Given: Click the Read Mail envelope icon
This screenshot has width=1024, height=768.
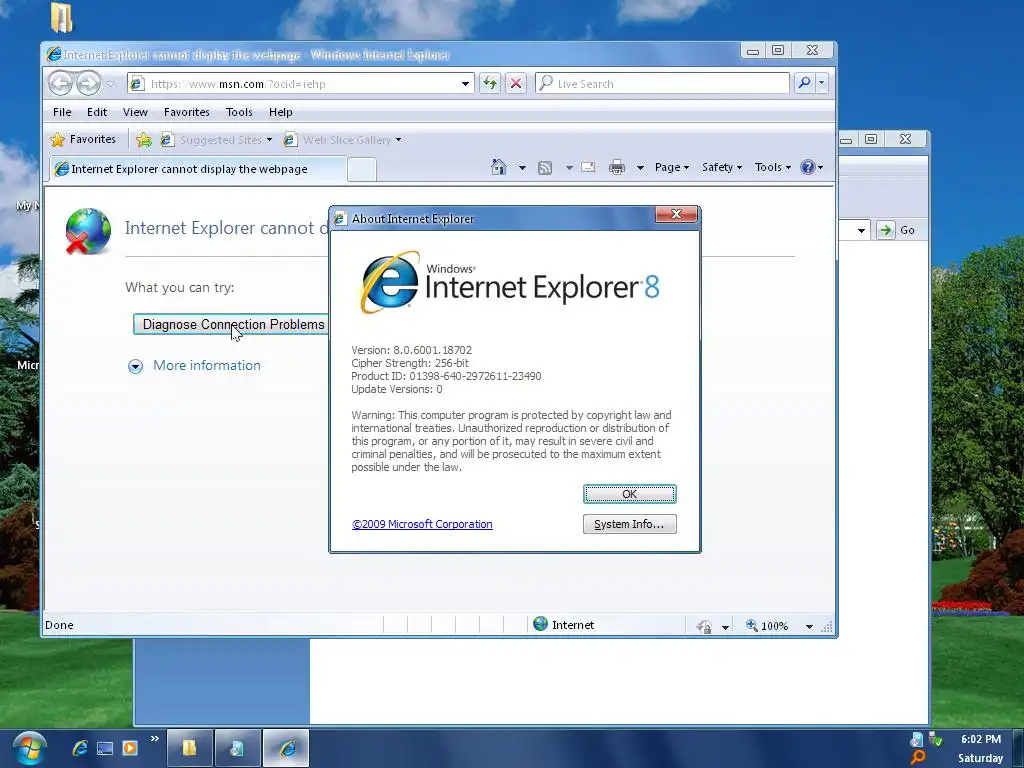Looking at the screenshot, I should click(588, 167).
